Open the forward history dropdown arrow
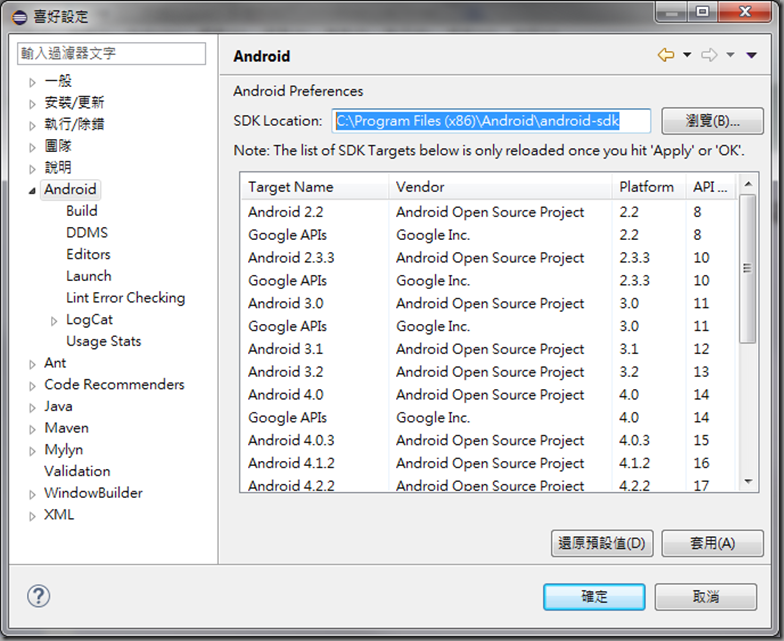This screenshot has height=641, width=784. point(730,54)
